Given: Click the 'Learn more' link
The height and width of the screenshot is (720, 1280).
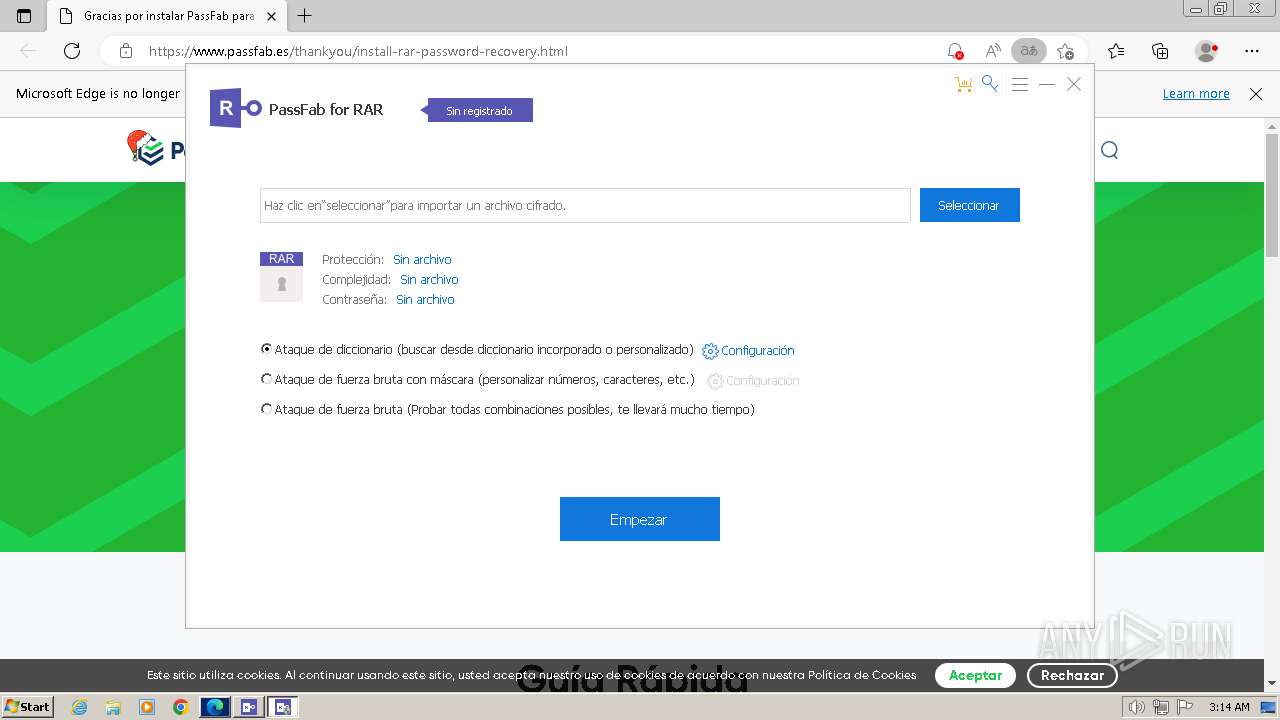Looking at the screenshot, I should tap(1196, 94).
